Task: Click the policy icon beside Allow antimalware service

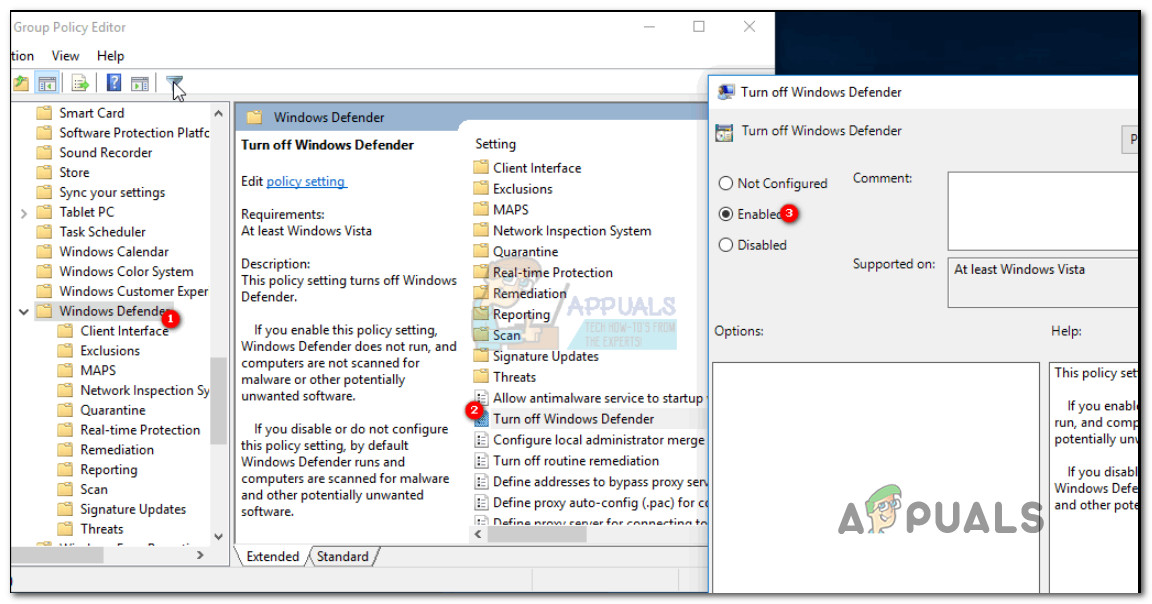Action: pyautogui.click(x=481, y=398)
